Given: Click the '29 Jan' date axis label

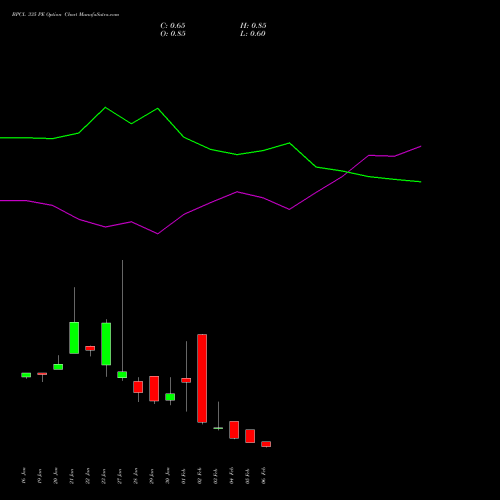Looking at the screenshot, I should [152, 476].
